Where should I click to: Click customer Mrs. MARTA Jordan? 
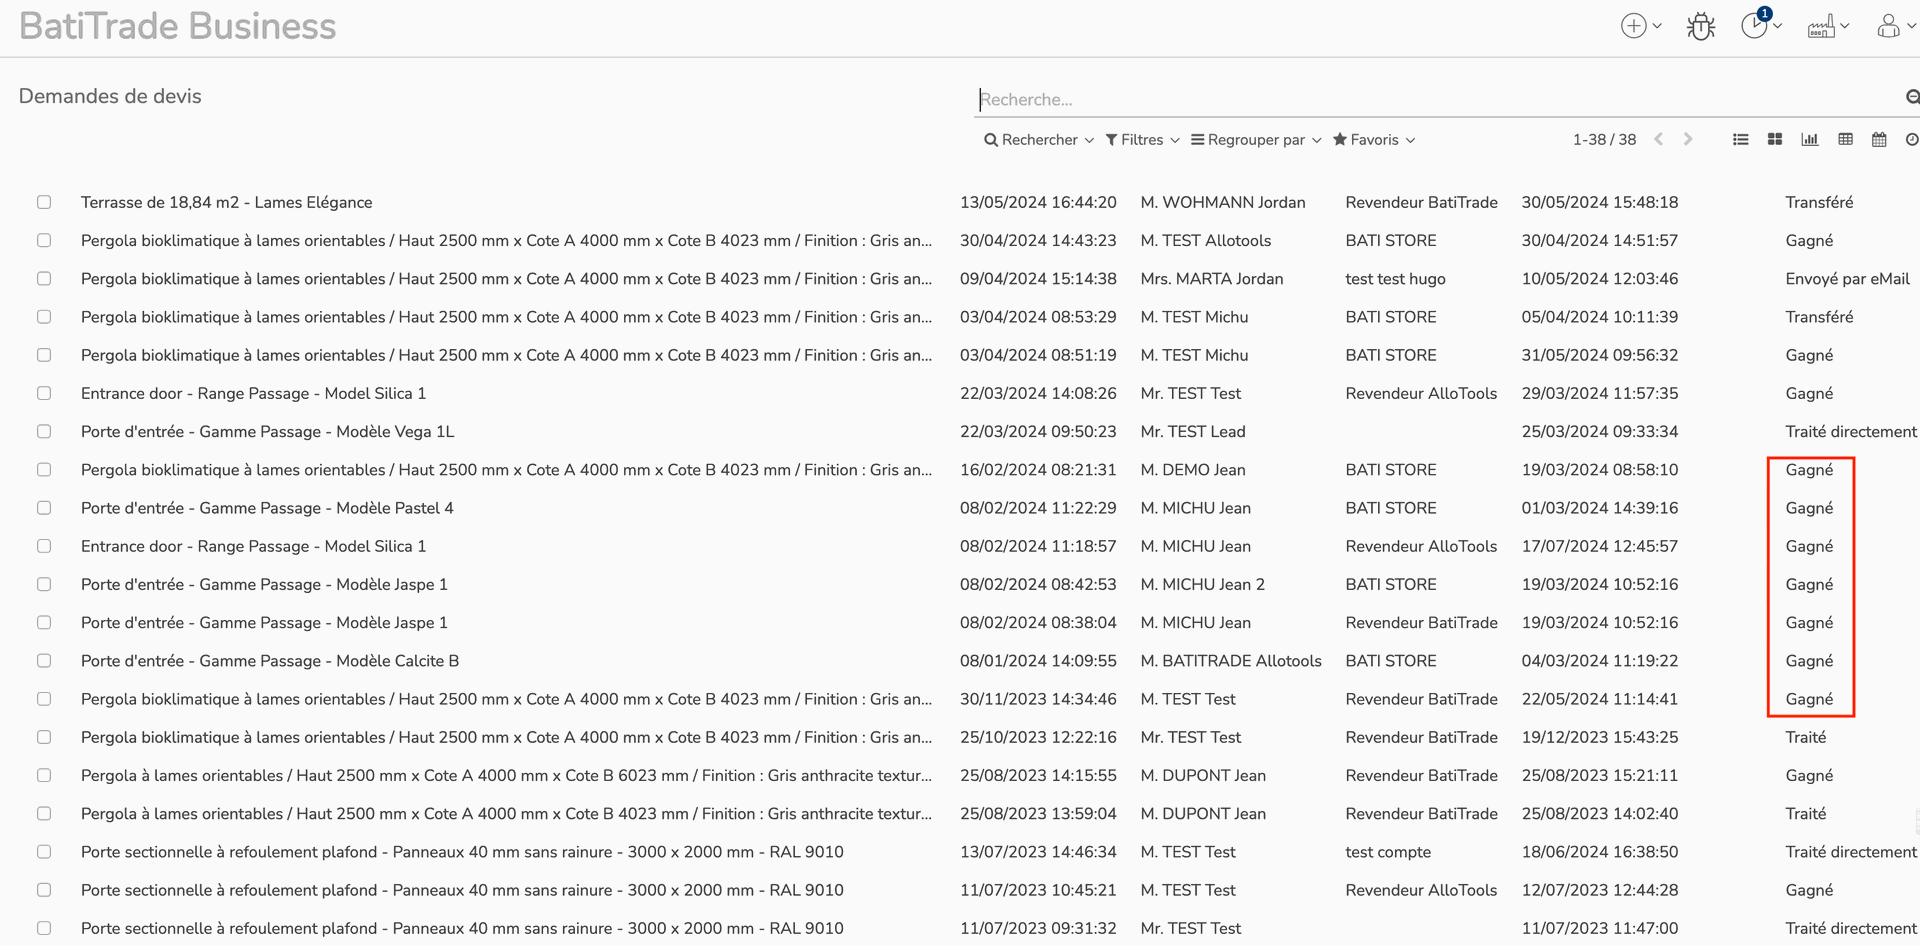[x=1212, y=279]
